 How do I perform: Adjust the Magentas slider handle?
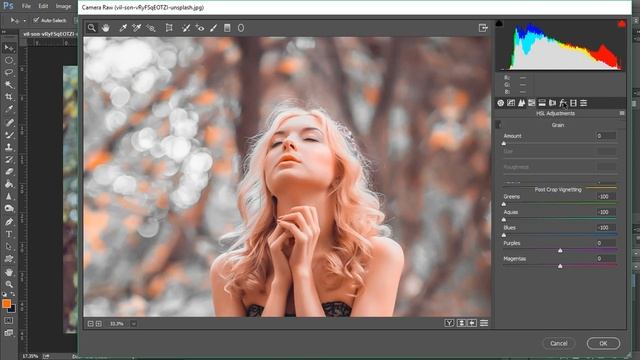[560, 266]
